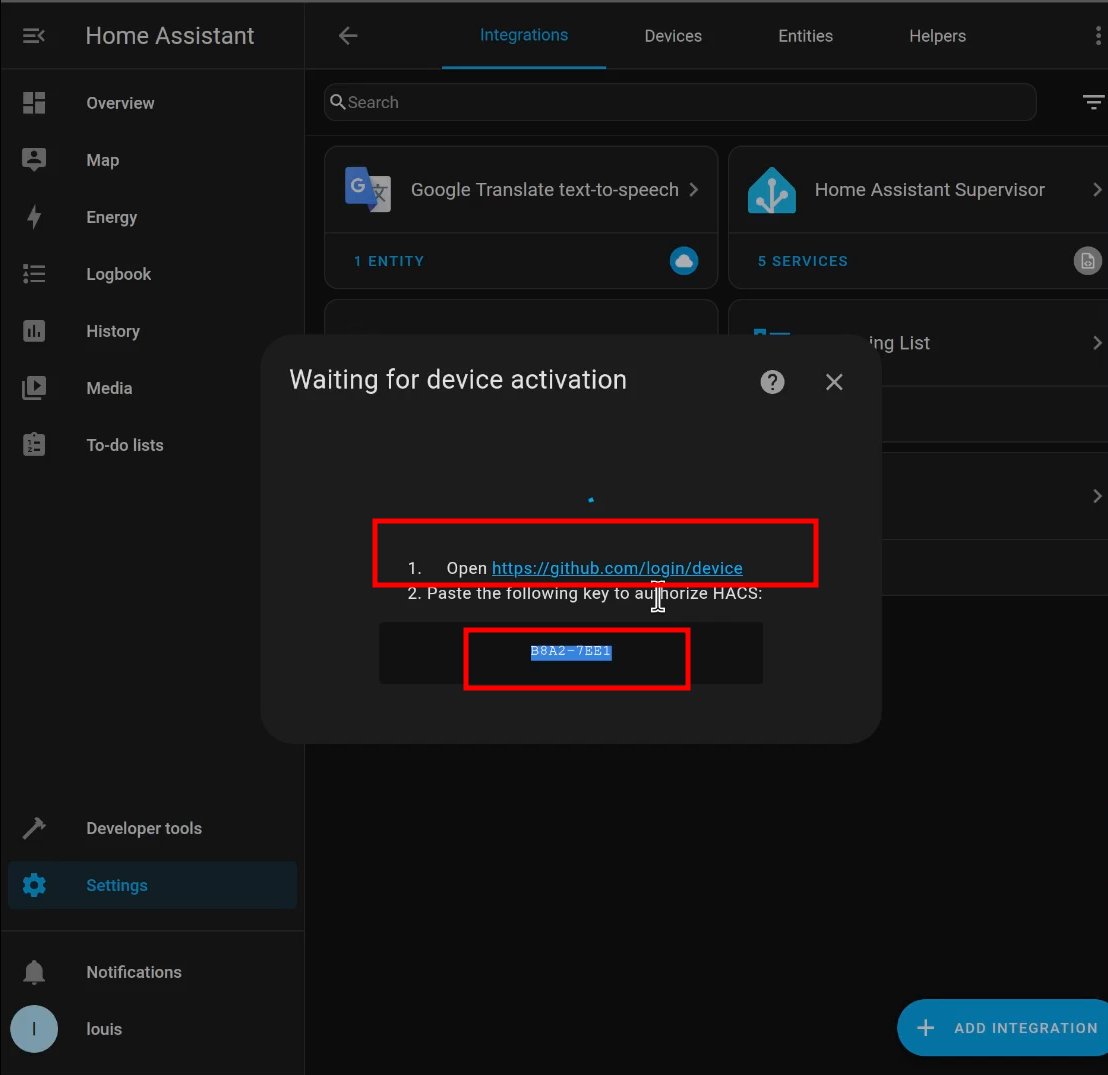Open Developer tools hammer icon
Screen dimensions: 1108x1075
point(34,828)
